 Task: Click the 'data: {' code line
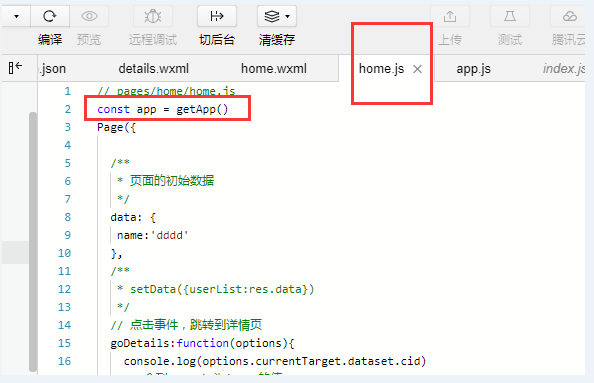click(x=133, y=217)
